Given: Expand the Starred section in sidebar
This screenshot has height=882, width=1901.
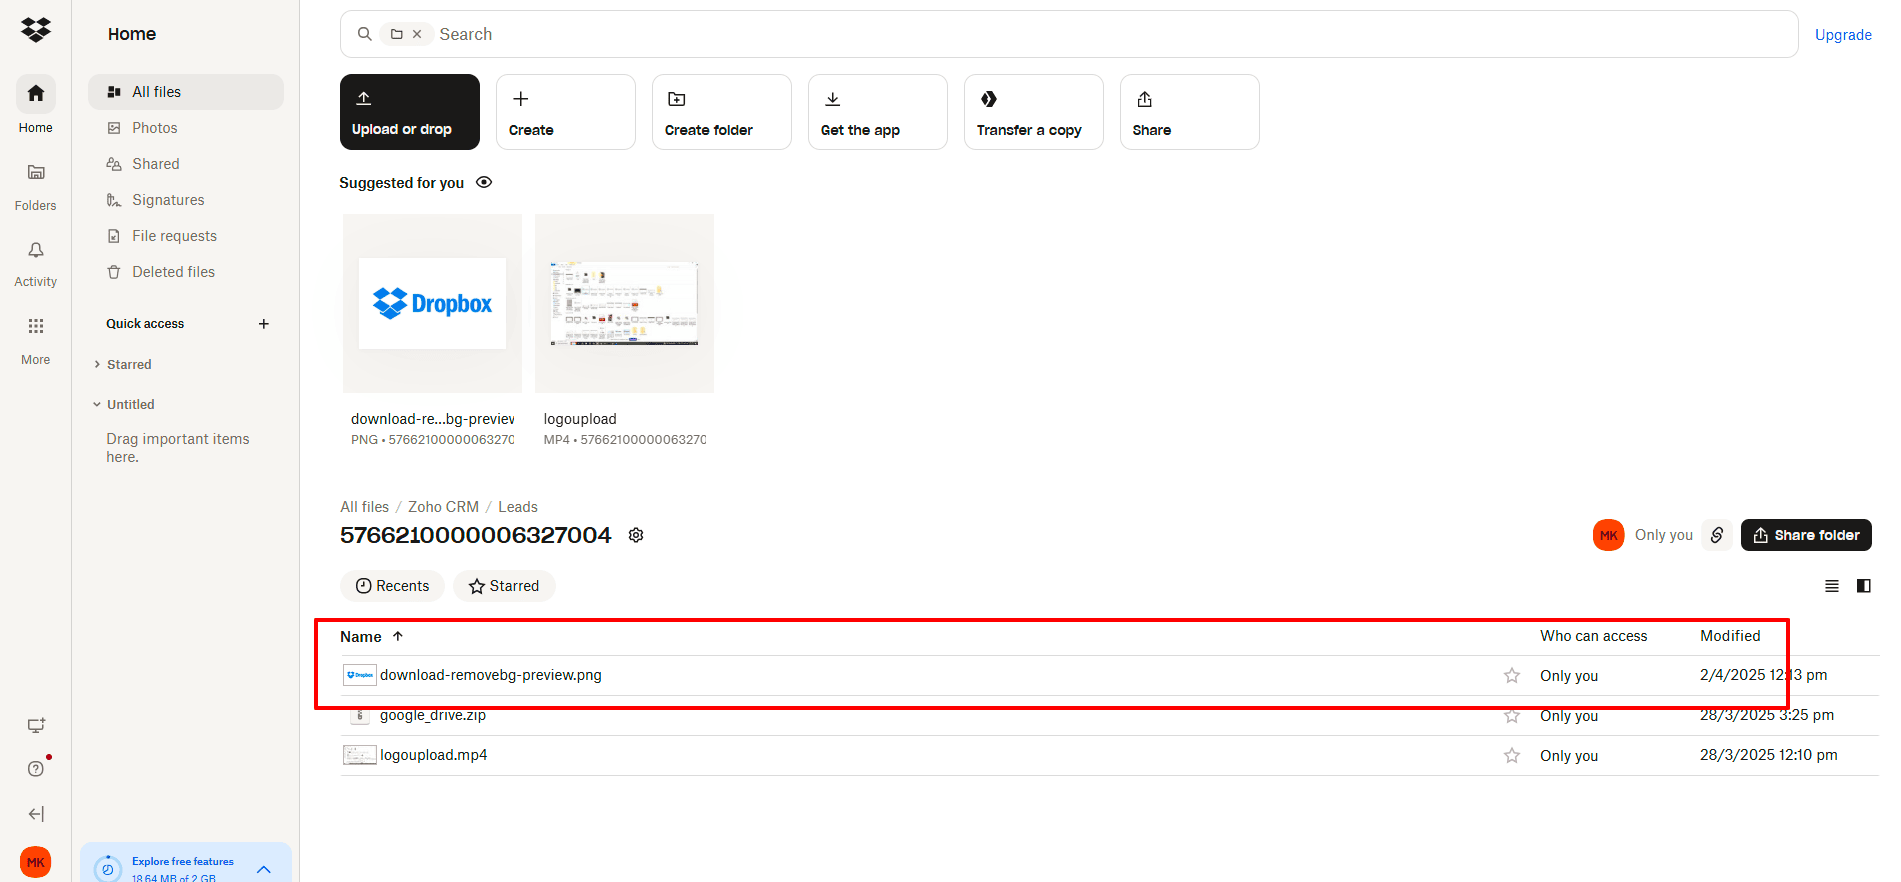Looking at the screenshot, I should [97, 365].
